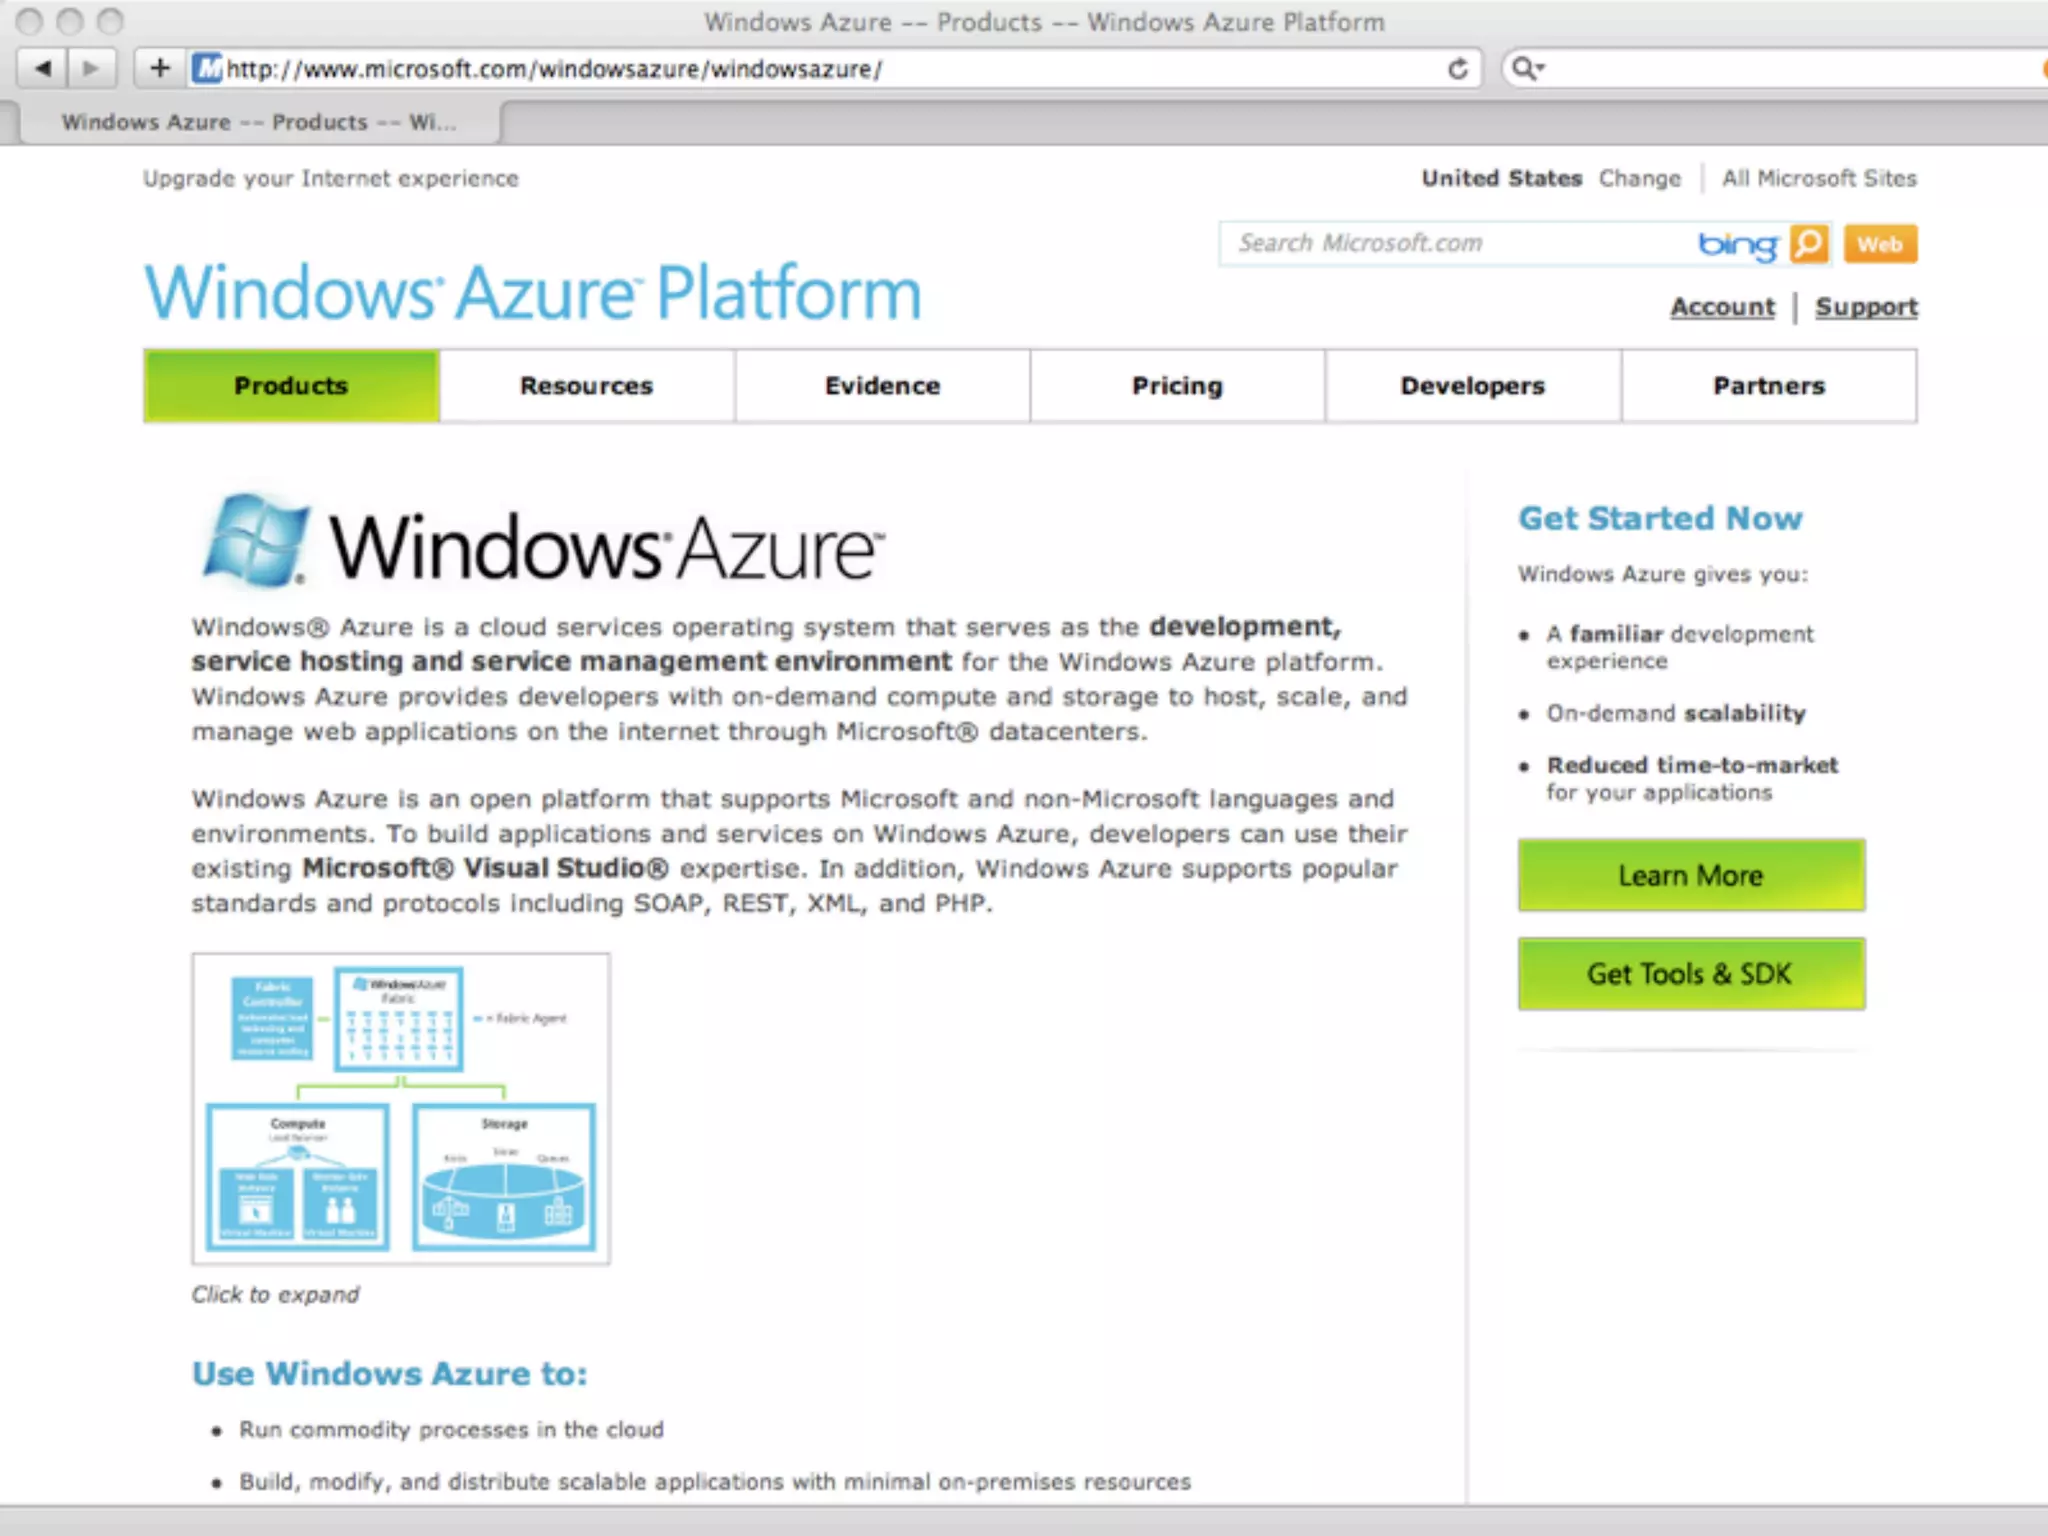Click the orange Web search button
The width and height of the screenshot is (2048, 1536).
coord(1880,244)
